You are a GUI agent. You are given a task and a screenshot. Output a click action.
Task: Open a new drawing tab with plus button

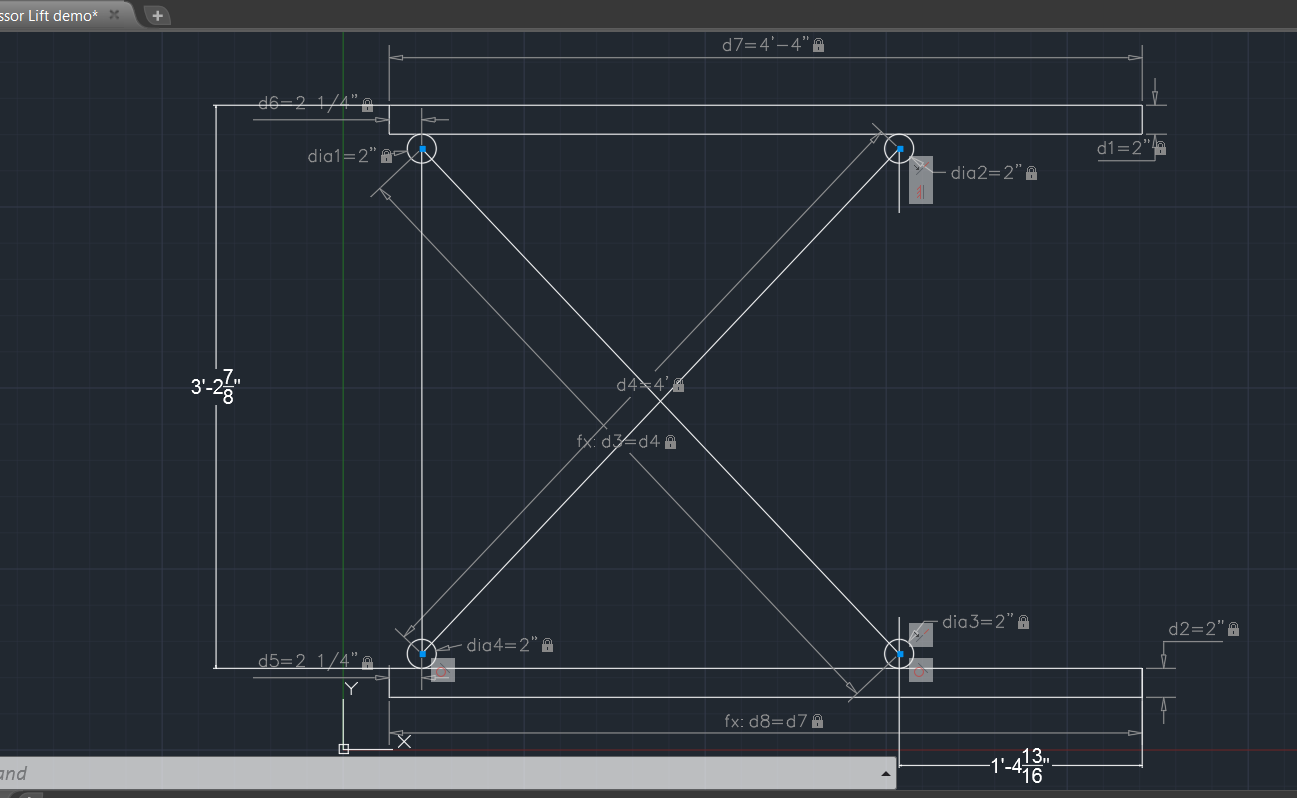pos(158,15)
